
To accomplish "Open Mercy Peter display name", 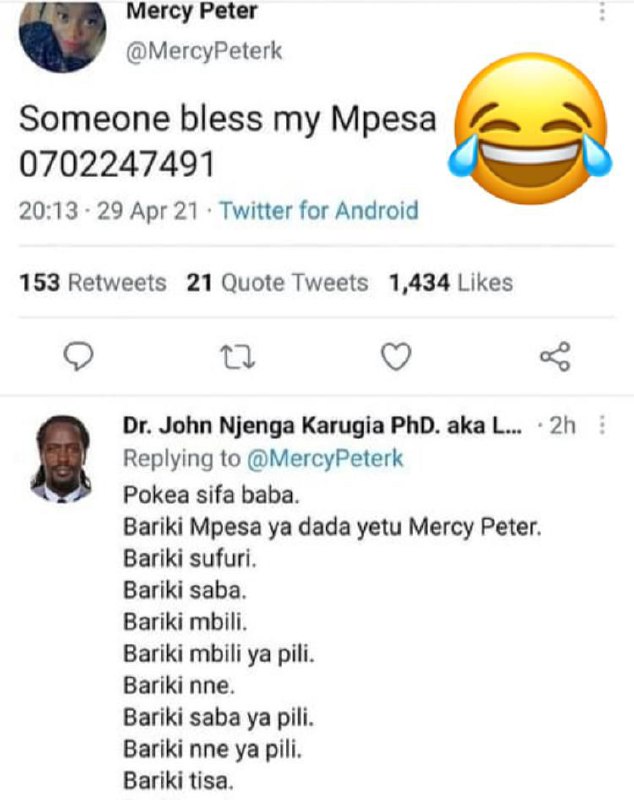I will click(192, 11).
